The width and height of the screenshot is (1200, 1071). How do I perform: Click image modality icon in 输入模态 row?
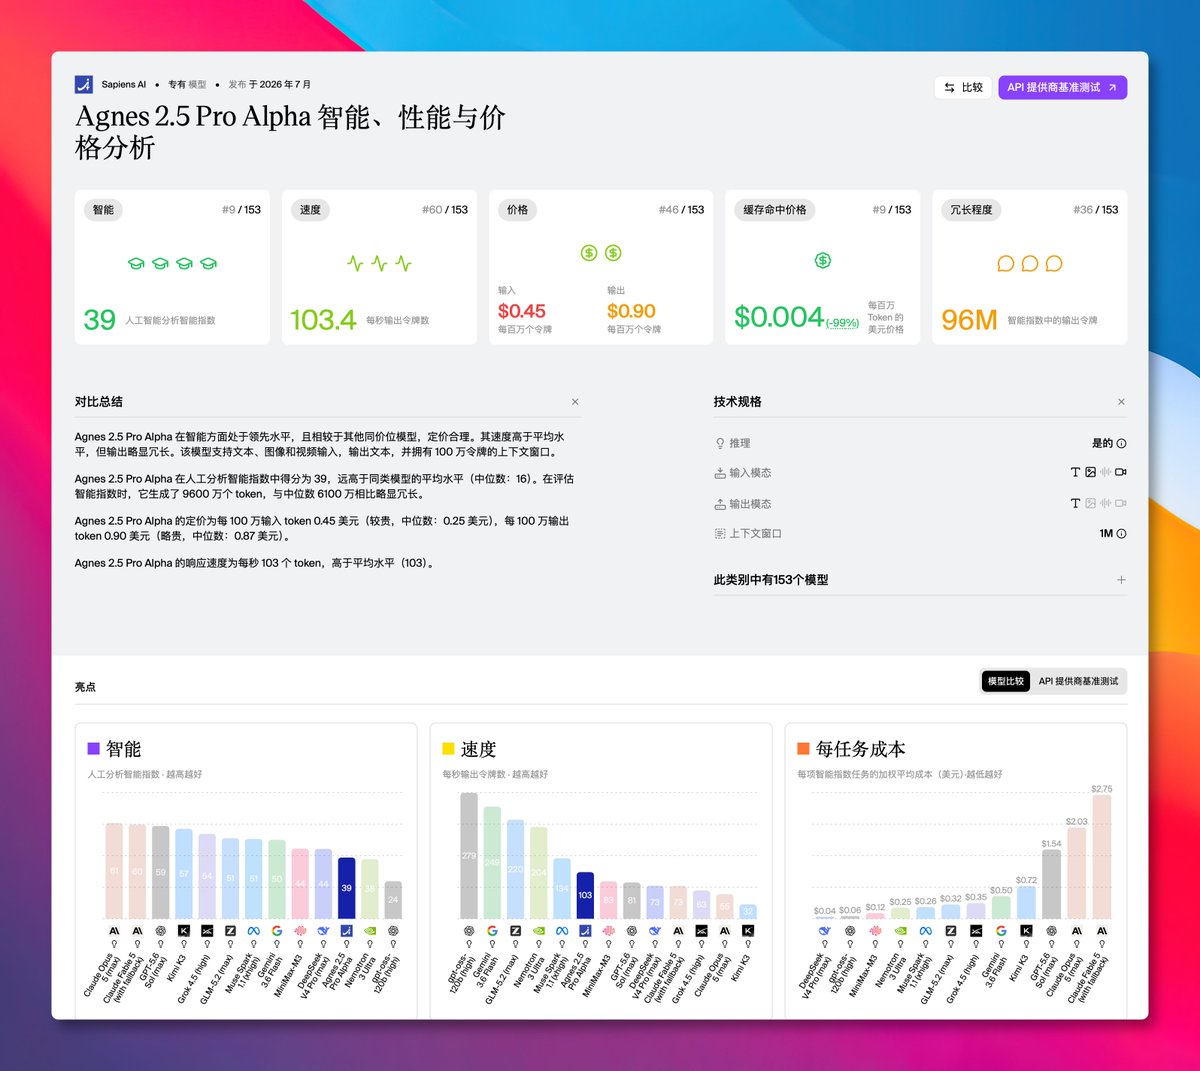tap(1090, 472)
